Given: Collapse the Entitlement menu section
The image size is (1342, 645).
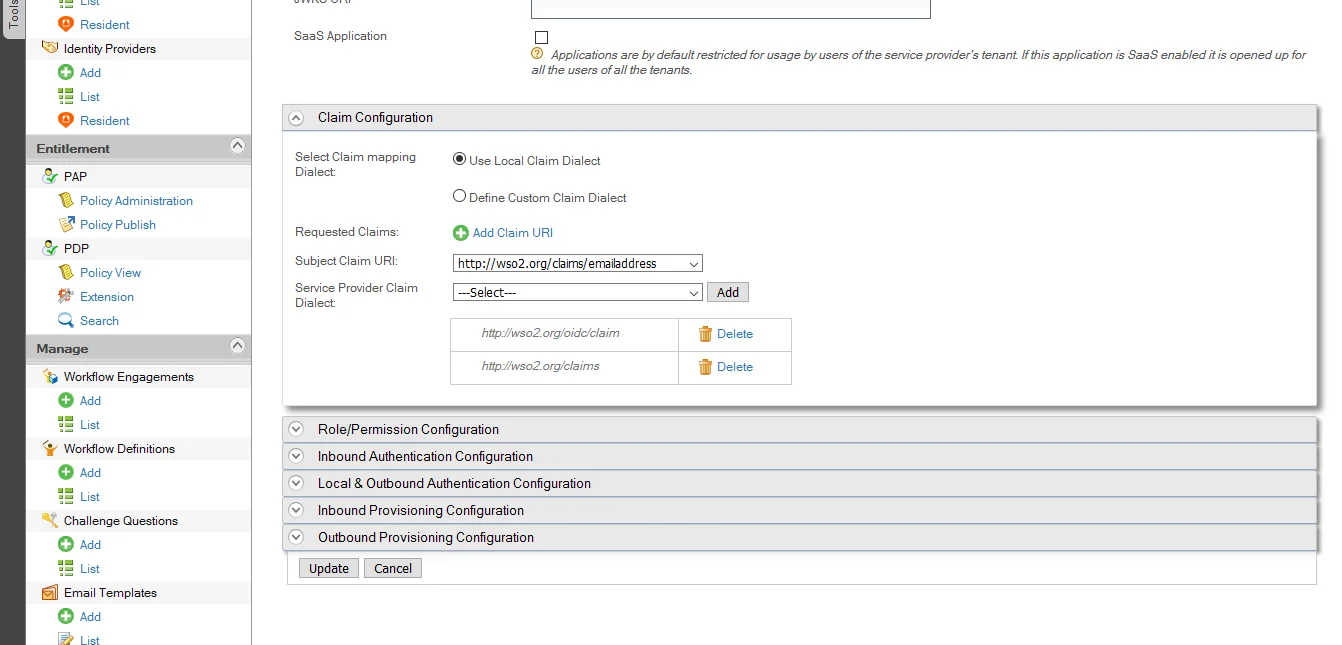Looking at the screenshot, I should (237, 146).
